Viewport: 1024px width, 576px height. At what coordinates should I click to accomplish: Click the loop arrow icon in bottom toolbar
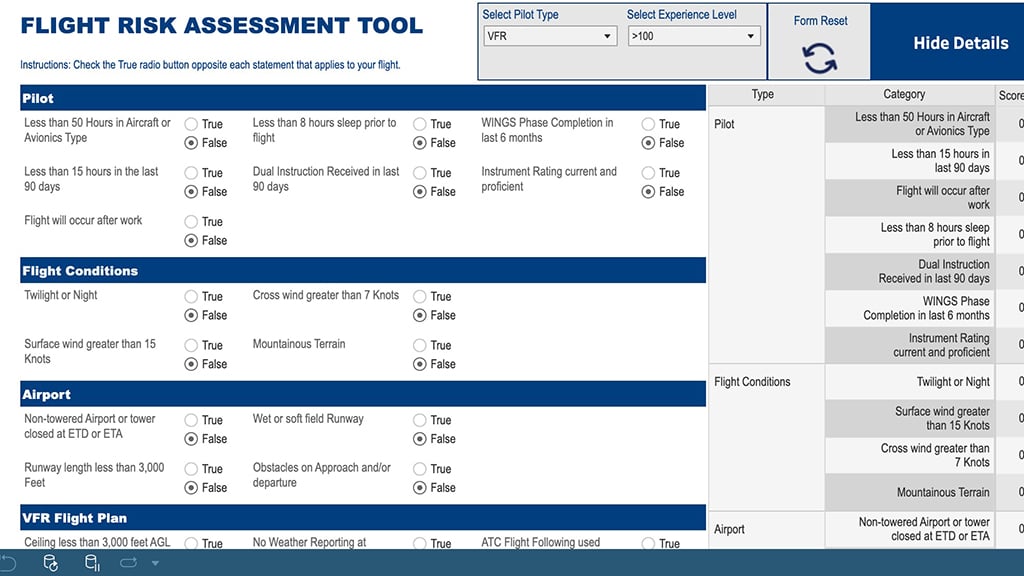pyautogui.click(x=128, y=563)
